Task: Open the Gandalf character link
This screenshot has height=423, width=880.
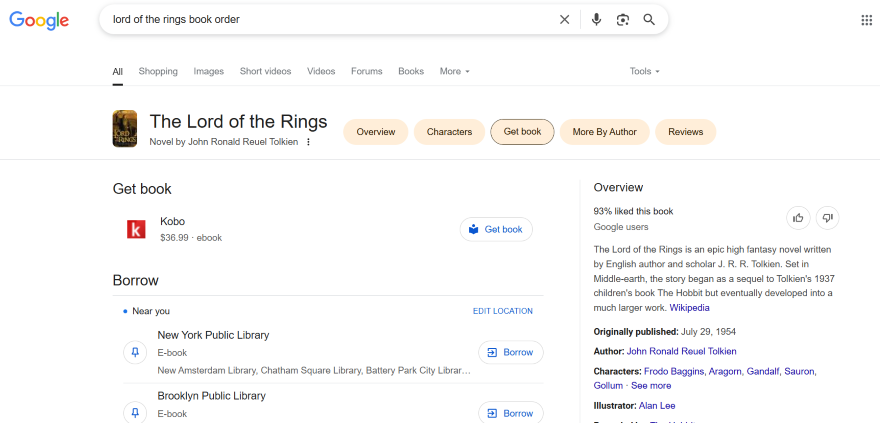Action: [x=764, y=371]
